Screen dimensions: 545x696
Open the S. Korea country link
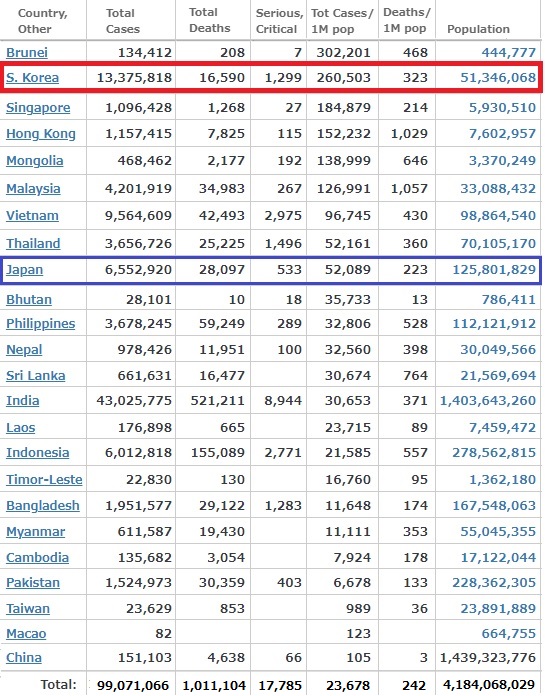coord(32,78)
